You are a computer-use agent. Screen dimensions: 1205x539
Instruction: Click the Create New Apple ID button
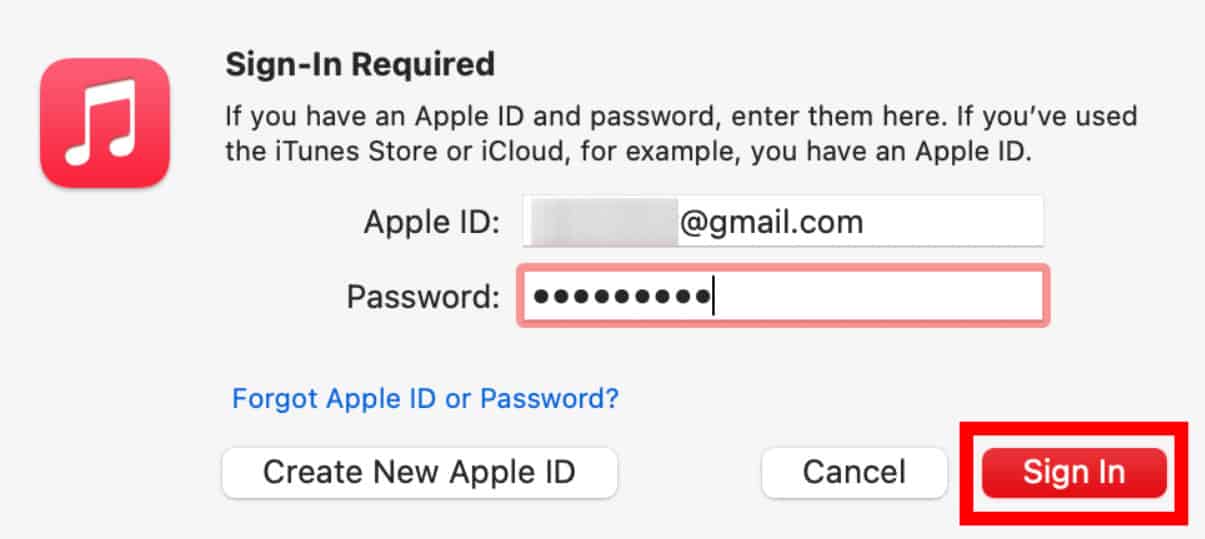coord(419,472)
